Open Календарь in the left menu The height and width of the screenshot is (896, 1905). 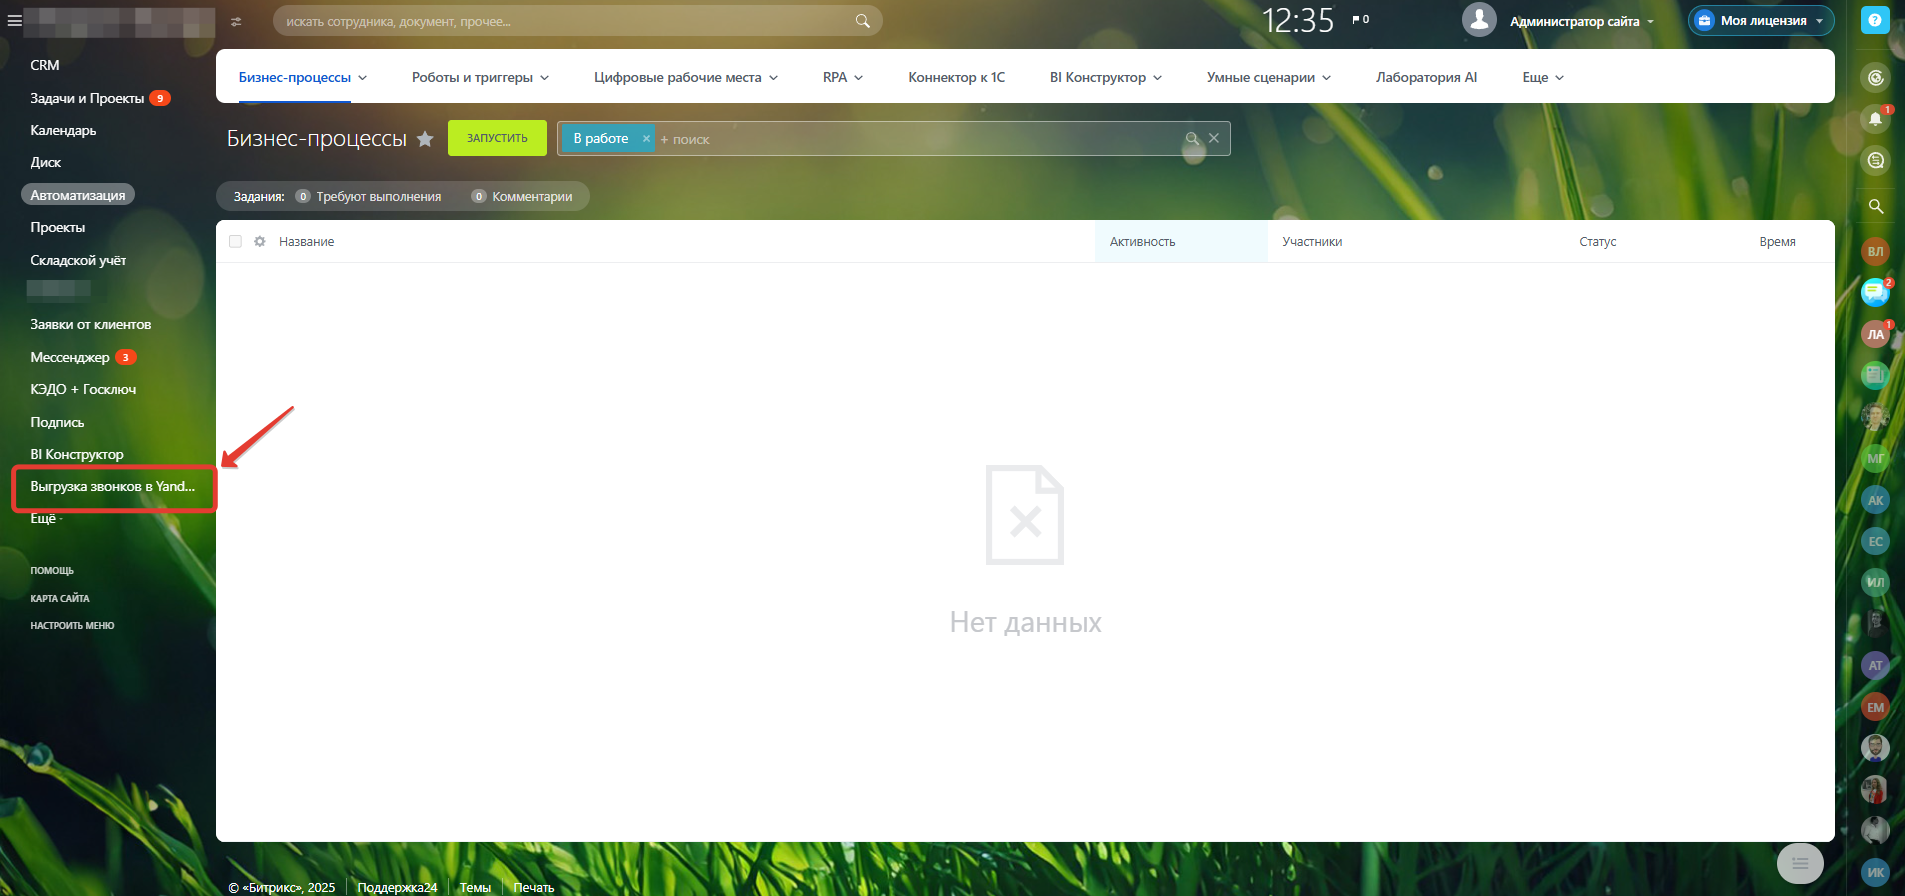click(63, 130)
